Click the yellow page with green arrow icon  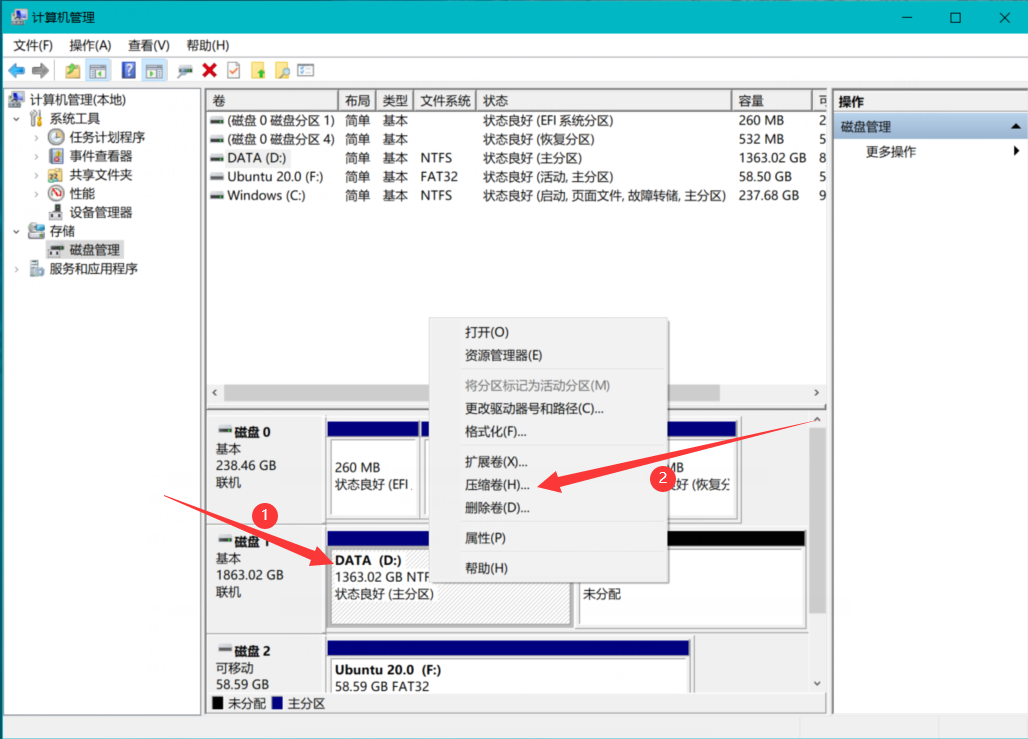click(258, 70)
